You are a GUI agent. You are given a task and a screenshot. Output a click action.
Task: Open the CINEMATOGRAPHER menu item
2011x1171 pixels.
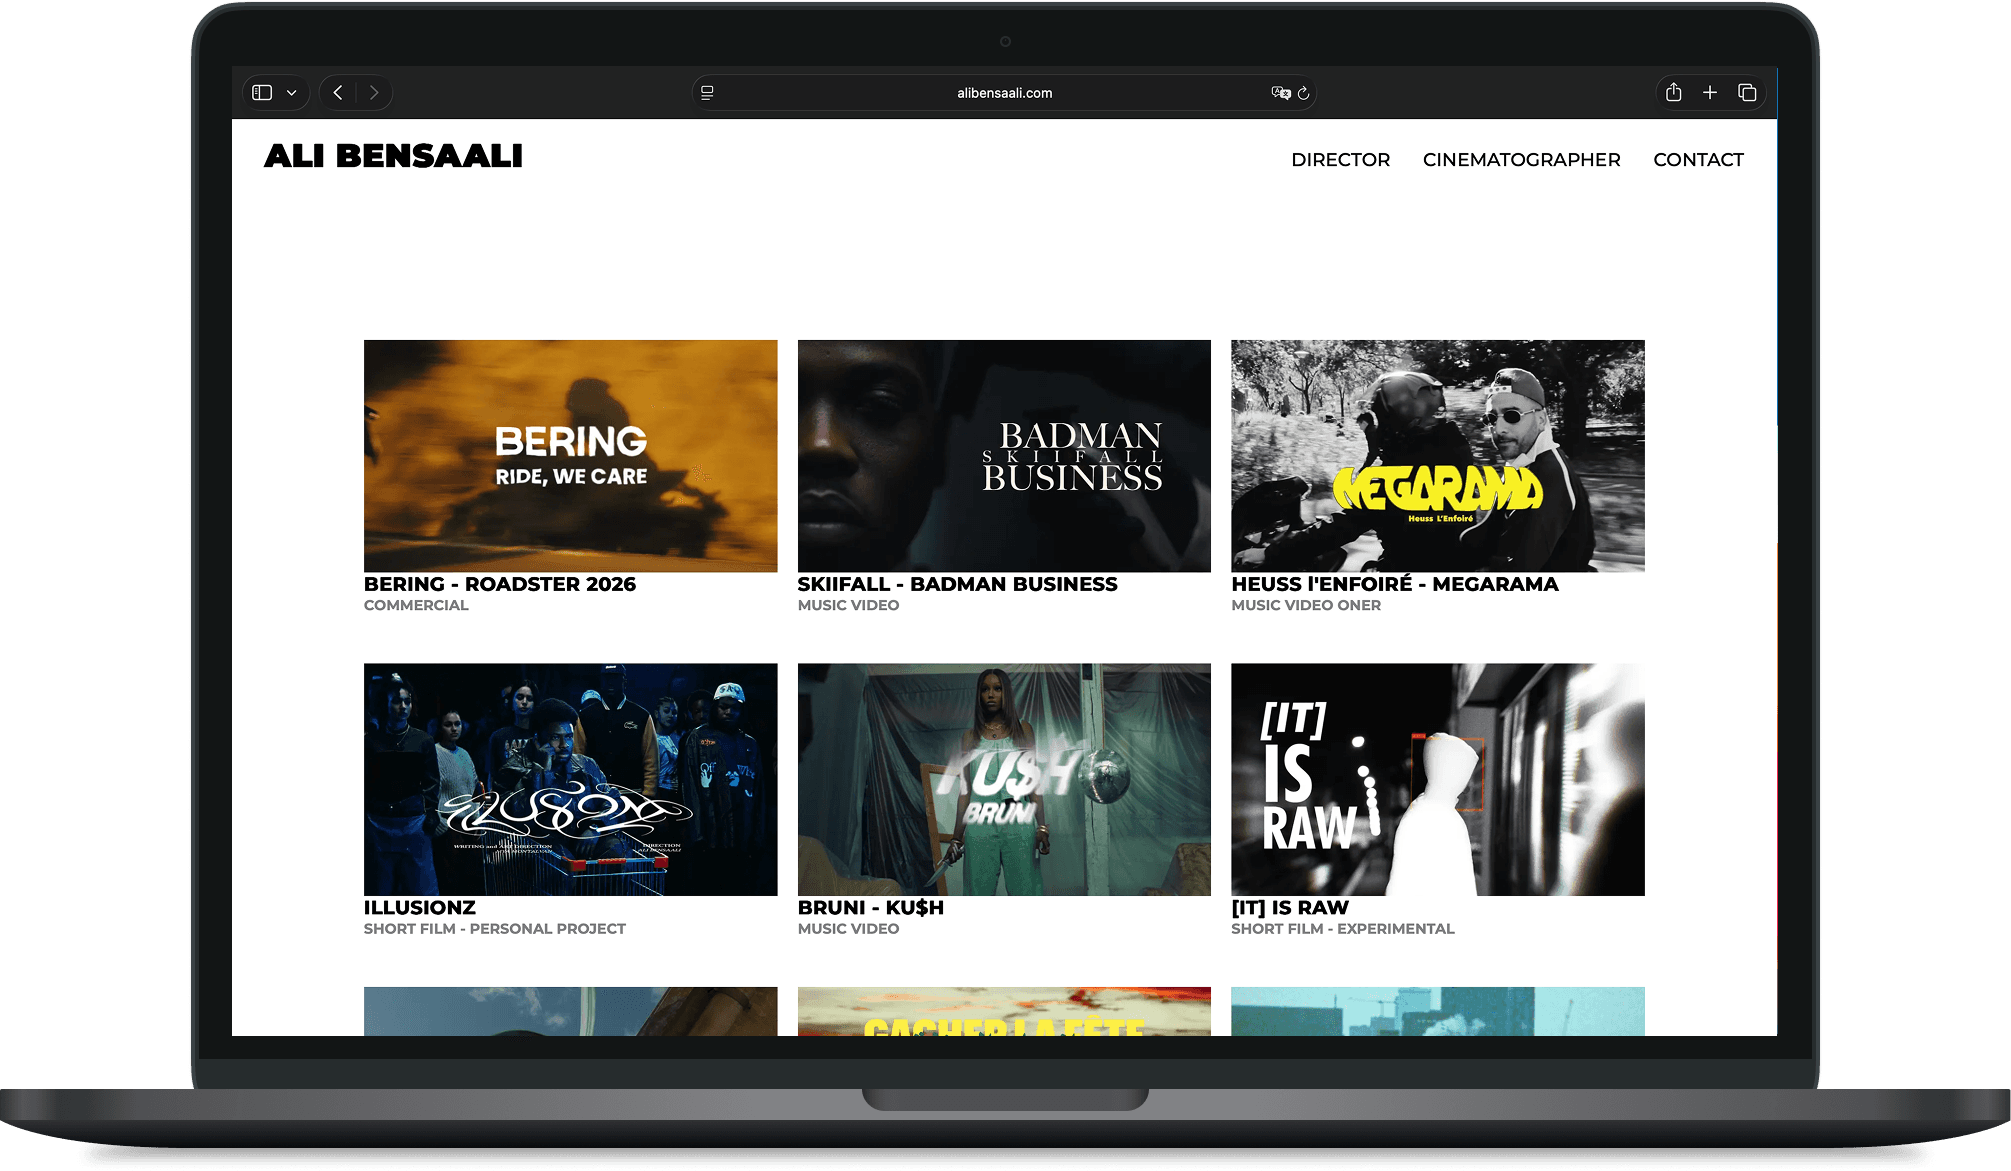point(1521,160)
